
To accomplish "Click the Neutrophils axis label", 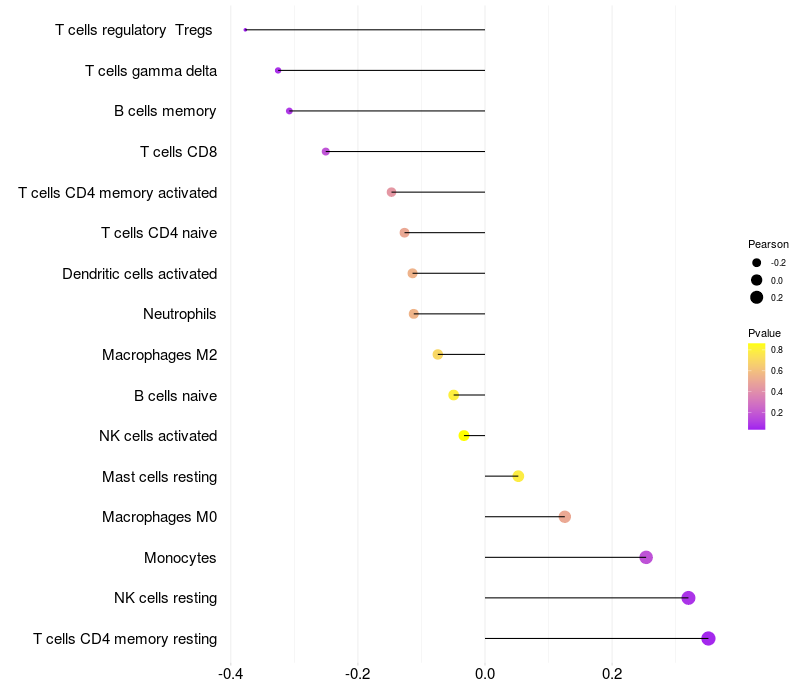I will coord(180,314).
